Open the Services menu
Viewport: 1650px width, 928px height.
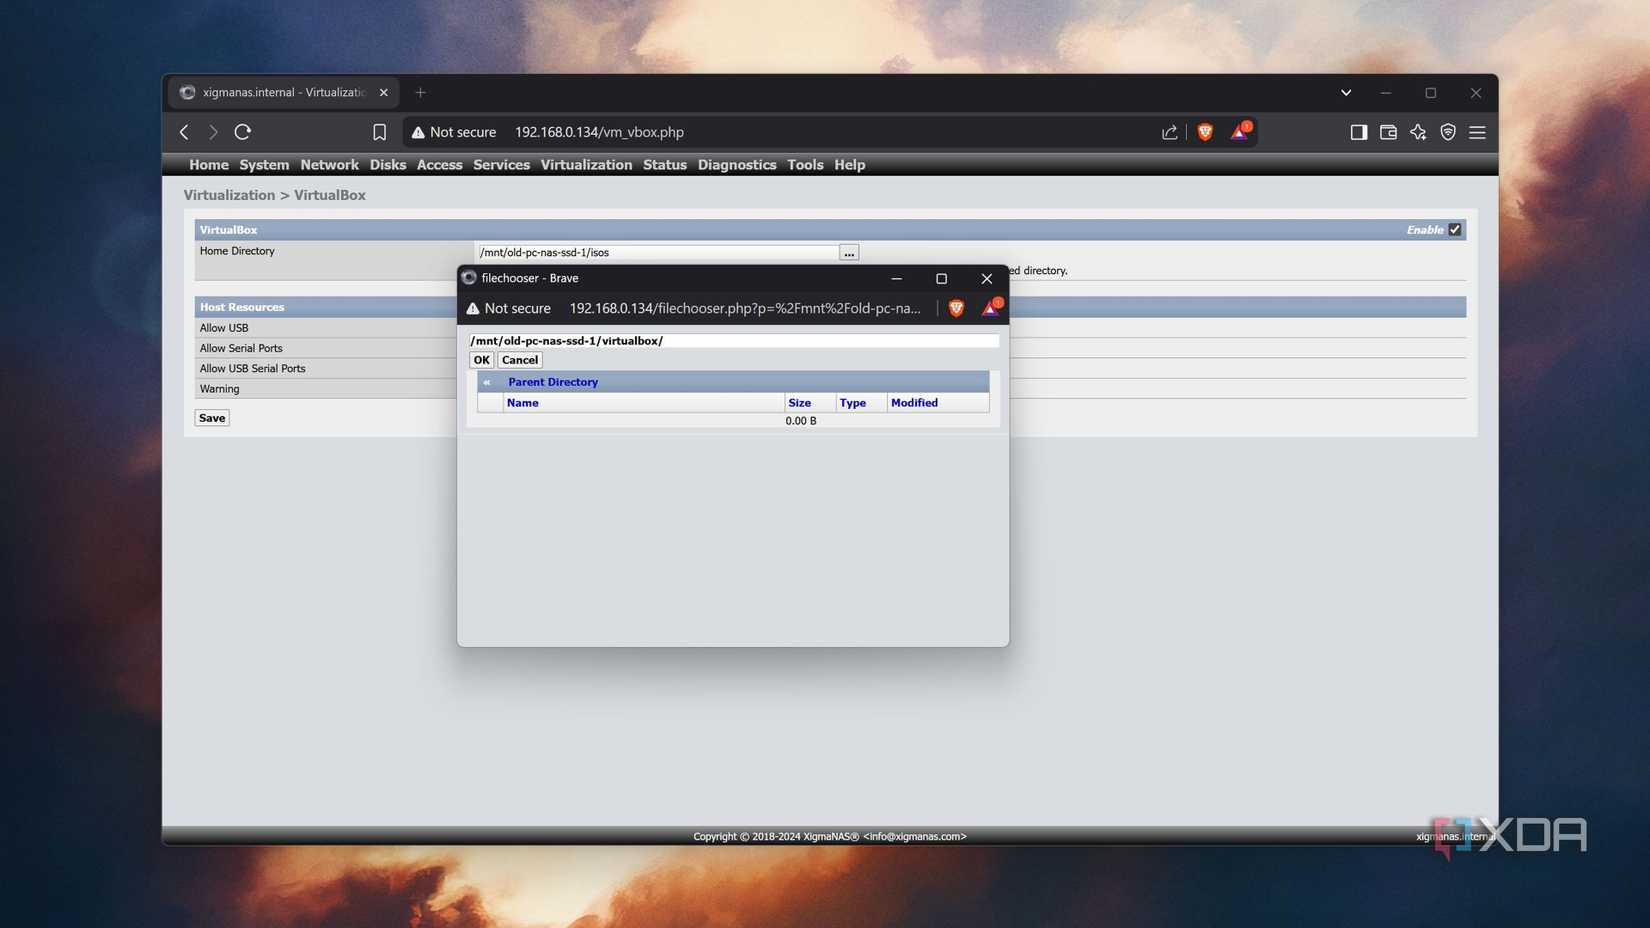(501, 165)
